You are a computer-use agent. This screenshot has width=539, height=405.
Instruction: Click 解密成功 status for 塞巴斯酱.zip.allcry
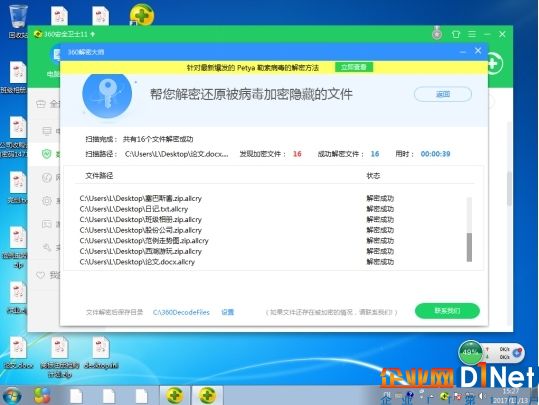click(380, 198)
